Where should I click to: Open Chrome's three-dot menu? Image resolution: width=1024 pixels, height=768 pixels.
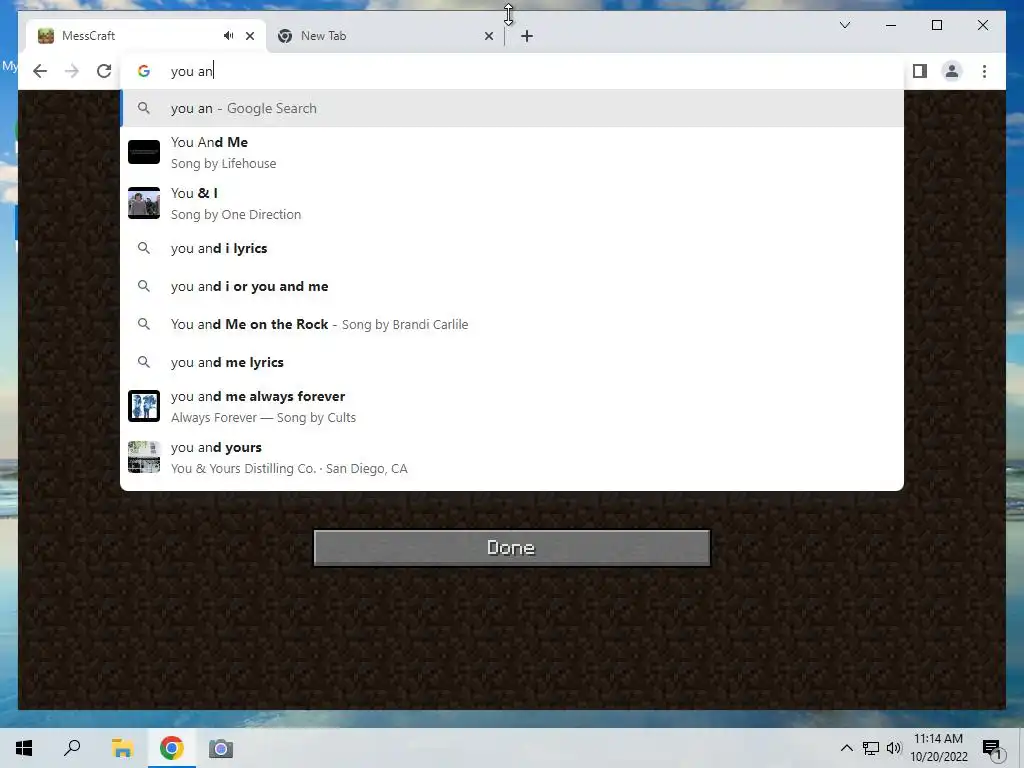[984, 71]
